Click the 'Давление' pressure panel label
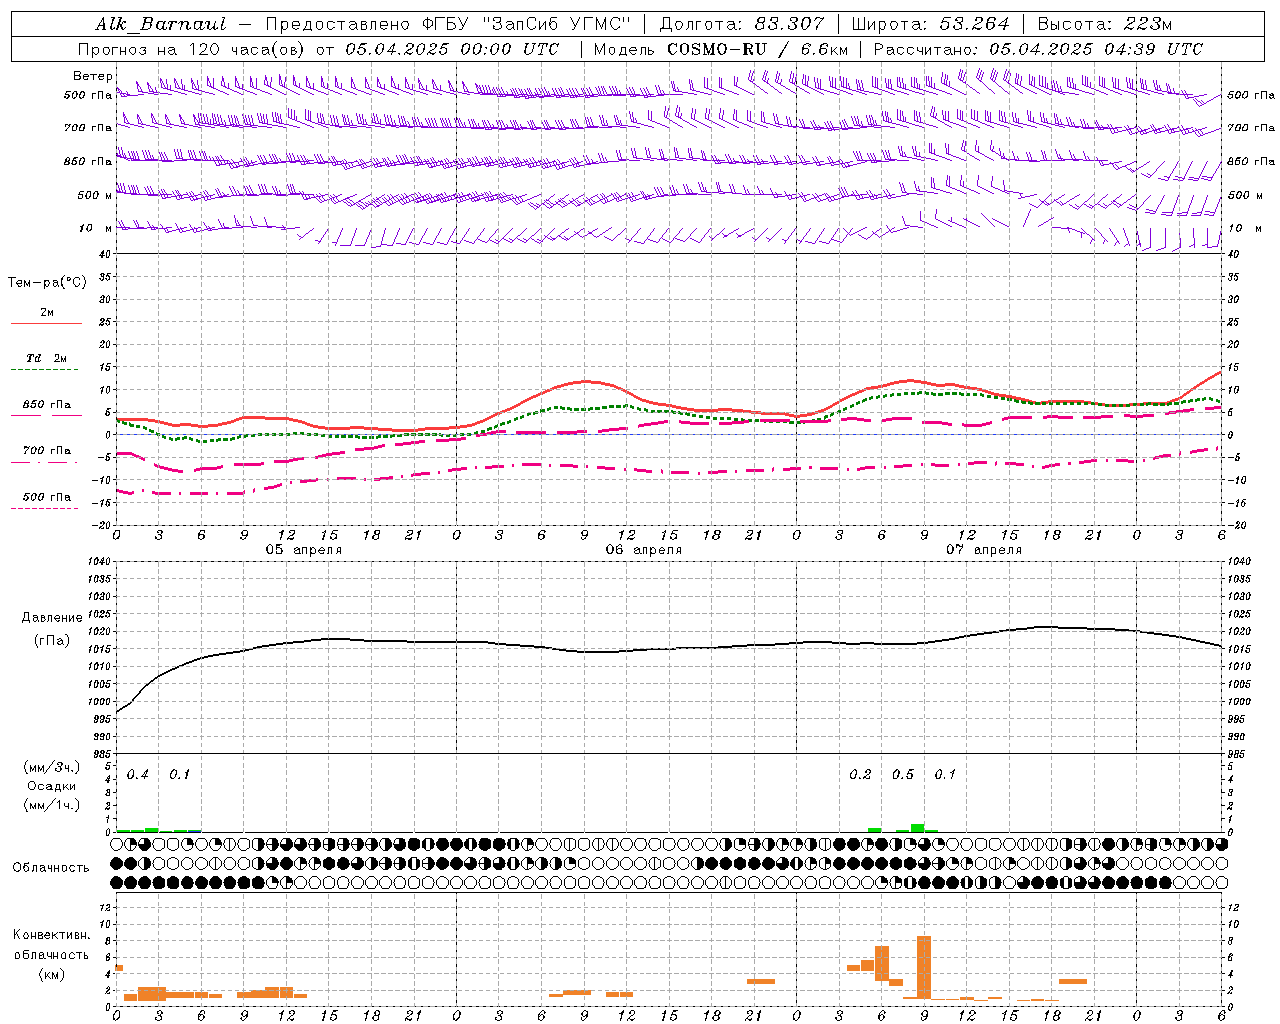The image size is (1280, 1024). [52, 618]
